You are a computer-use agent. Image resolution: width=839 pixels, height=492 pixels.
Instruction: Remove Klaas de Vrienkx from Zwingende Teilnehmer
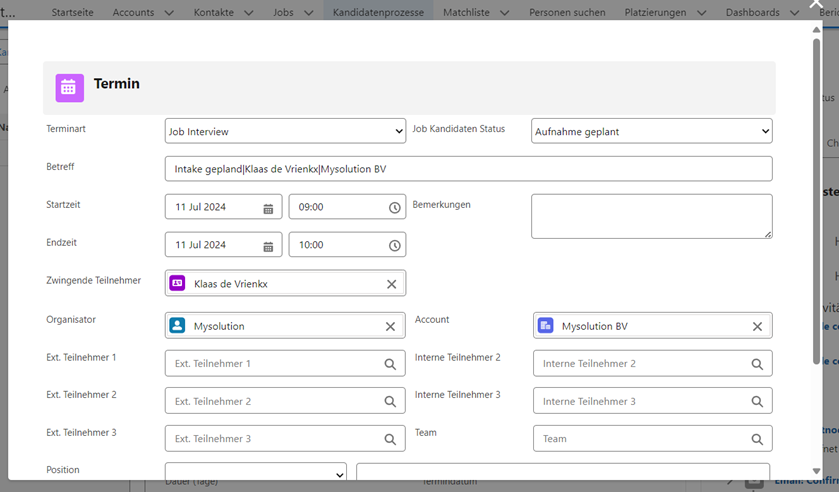coord(391,284)
